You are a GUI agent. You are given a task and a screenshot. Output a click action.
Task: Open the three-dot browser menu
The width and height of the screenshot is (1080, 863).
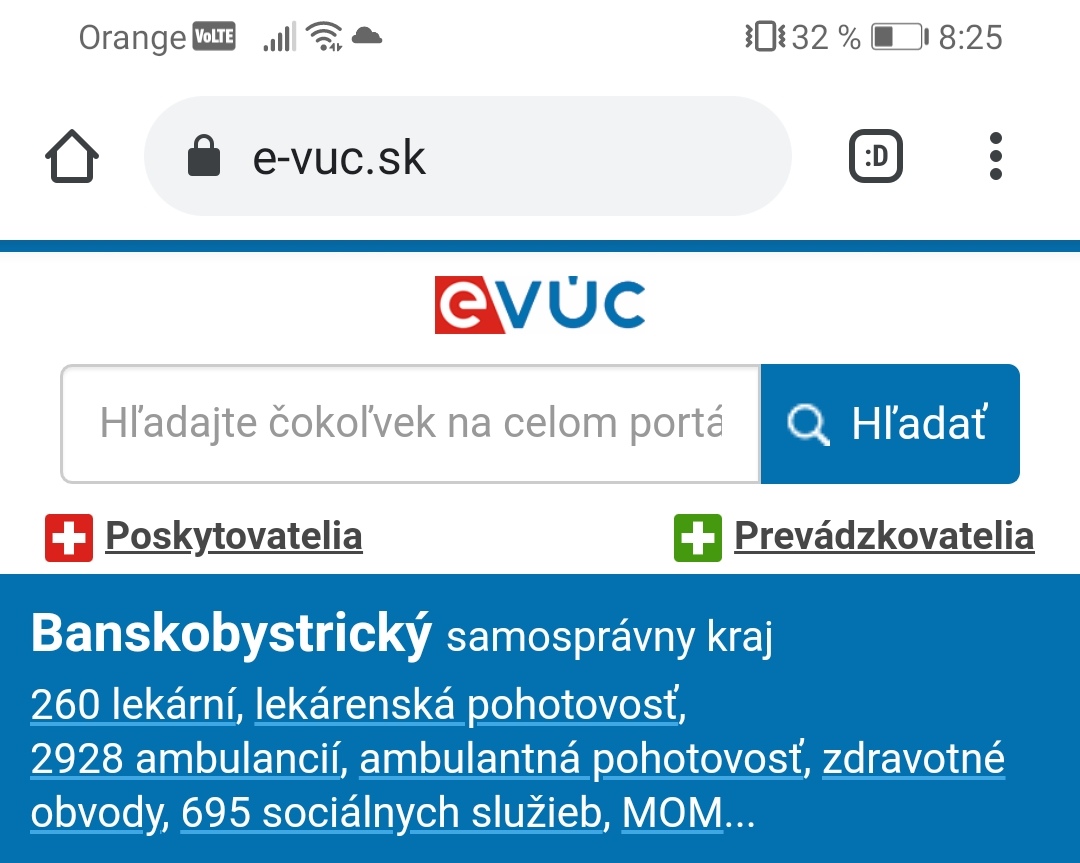click(995, 156)
